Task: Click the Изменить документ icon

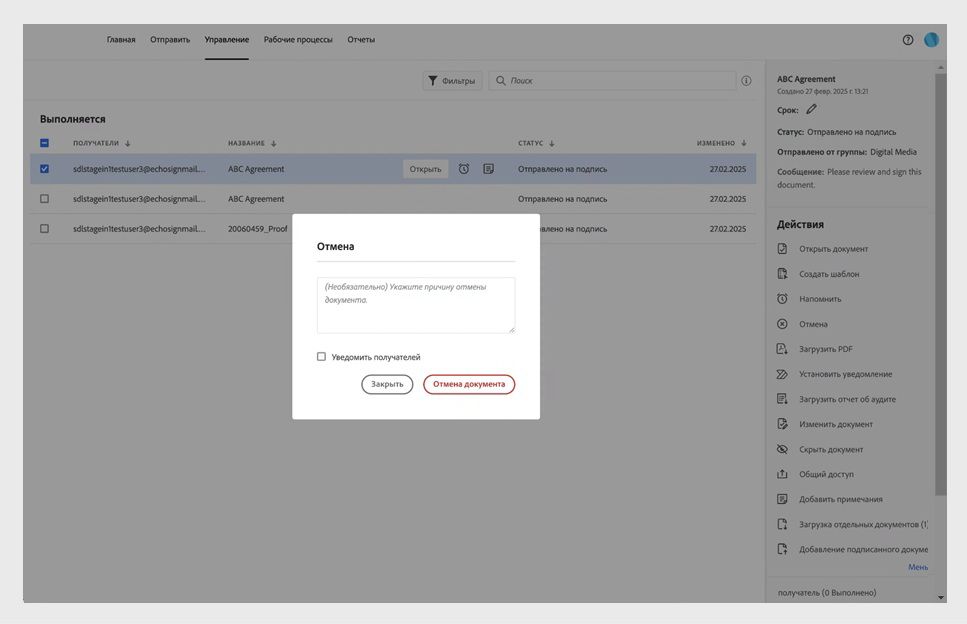Action: 782,424
